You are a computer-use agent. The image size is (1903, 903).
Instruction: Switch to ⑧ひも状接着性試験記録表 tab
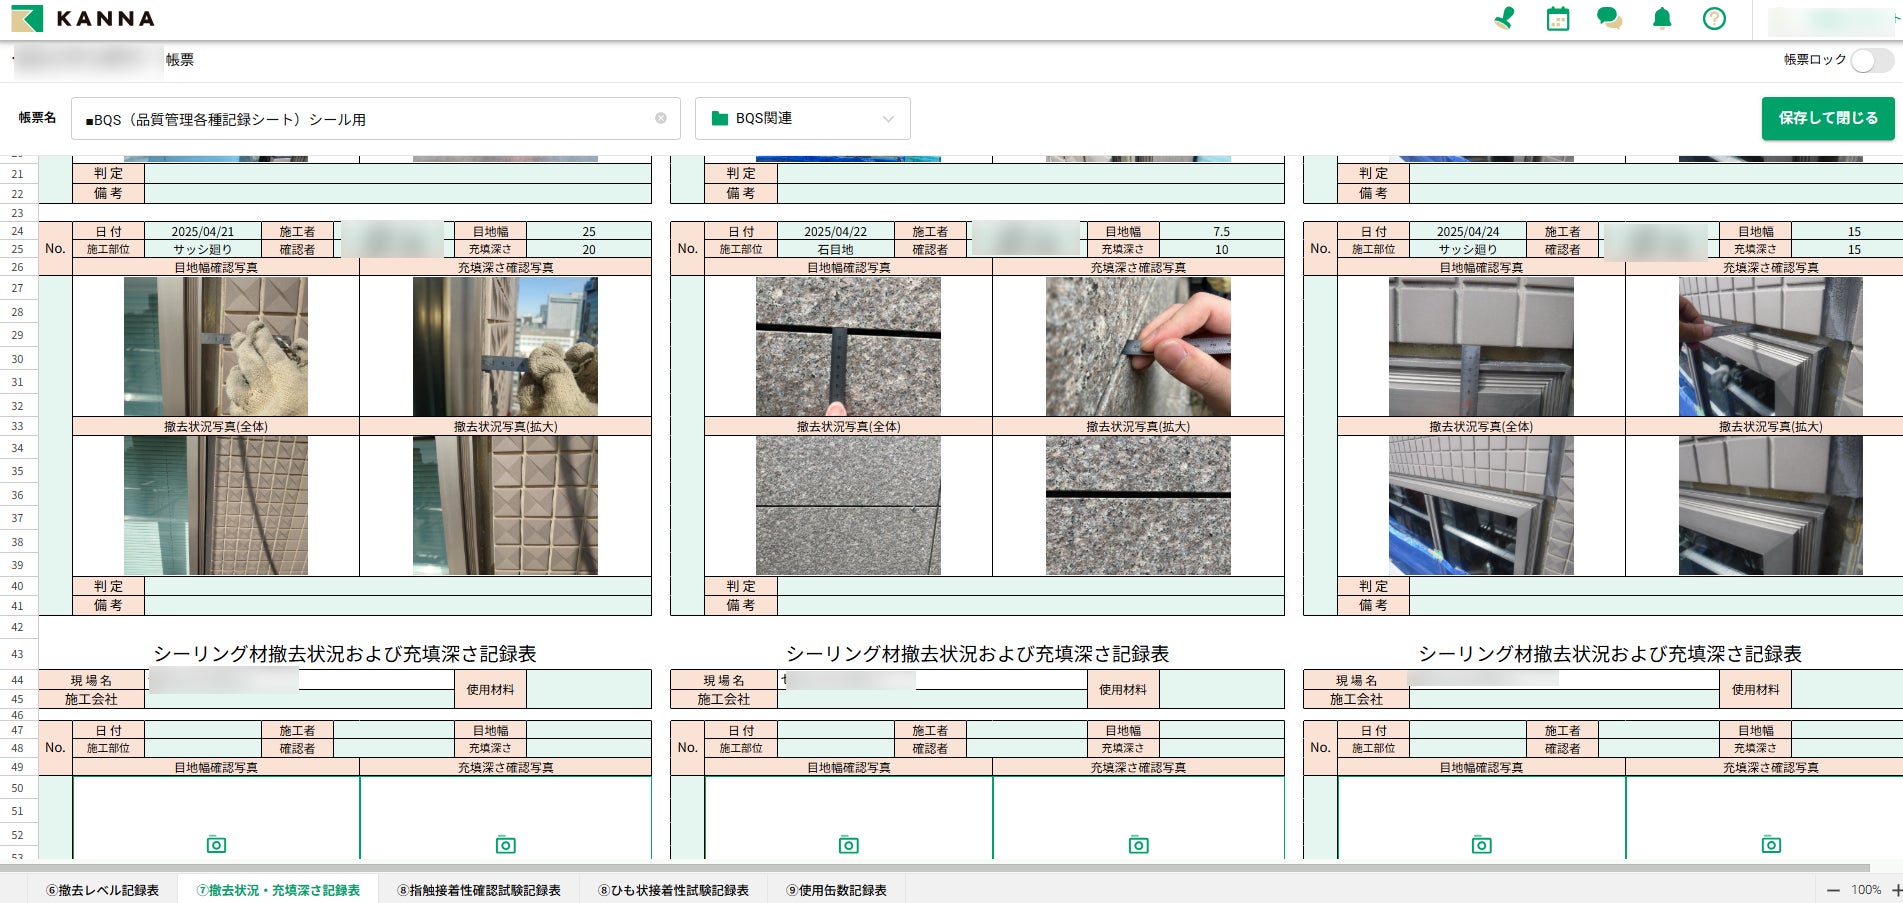pos(673,890)
